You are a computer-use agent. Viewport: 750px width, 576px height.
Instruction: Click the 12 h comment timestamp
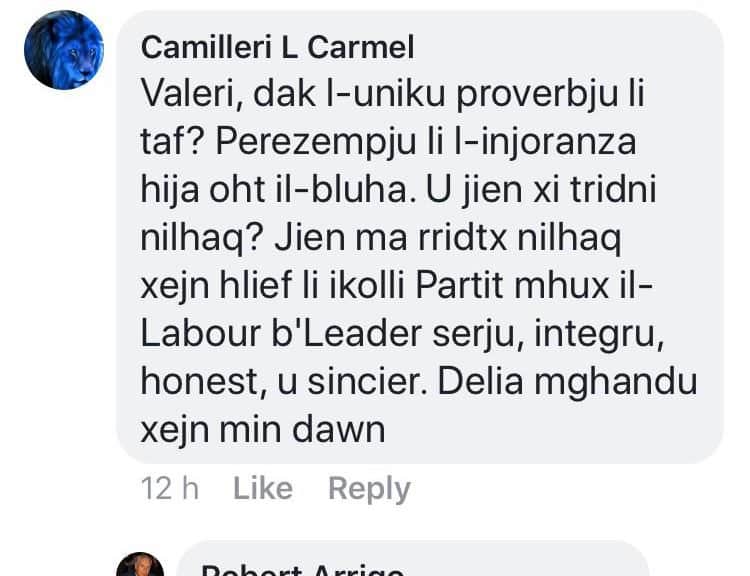pyautogui.click(x=170, y=488)
